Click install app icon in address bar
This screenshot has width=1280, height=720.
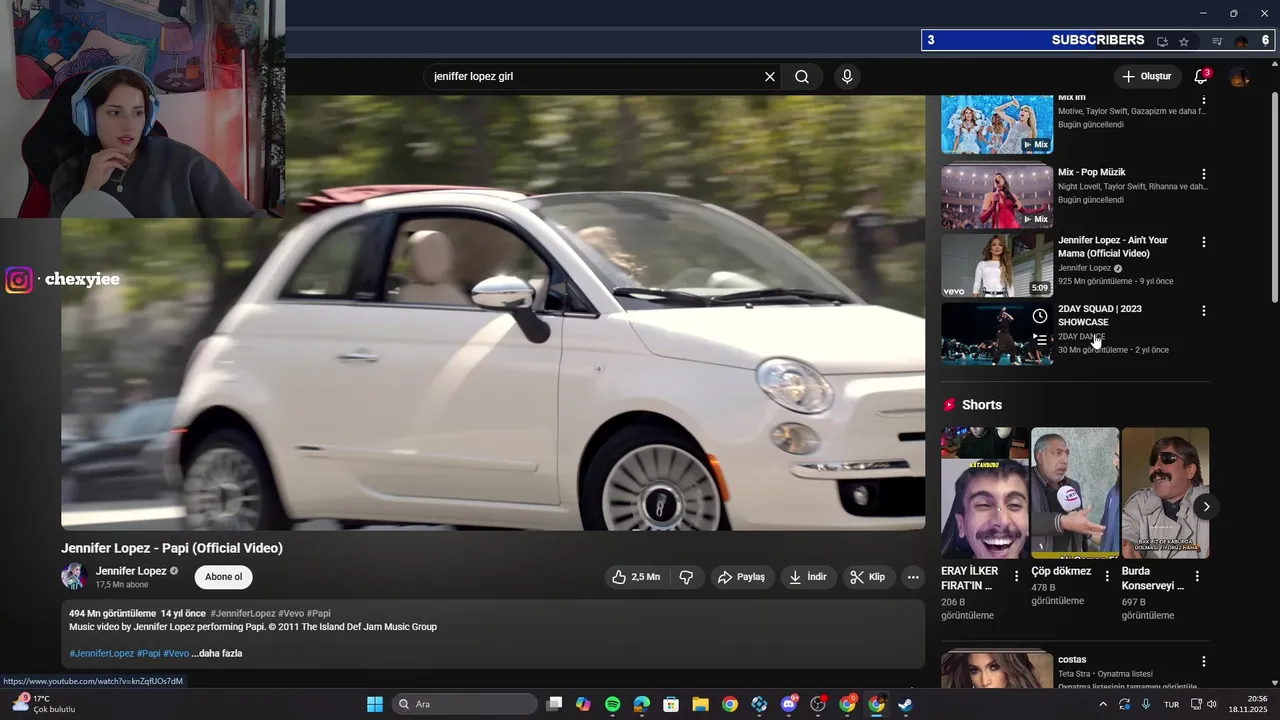pyautogui.click(x=1162, y=41)
